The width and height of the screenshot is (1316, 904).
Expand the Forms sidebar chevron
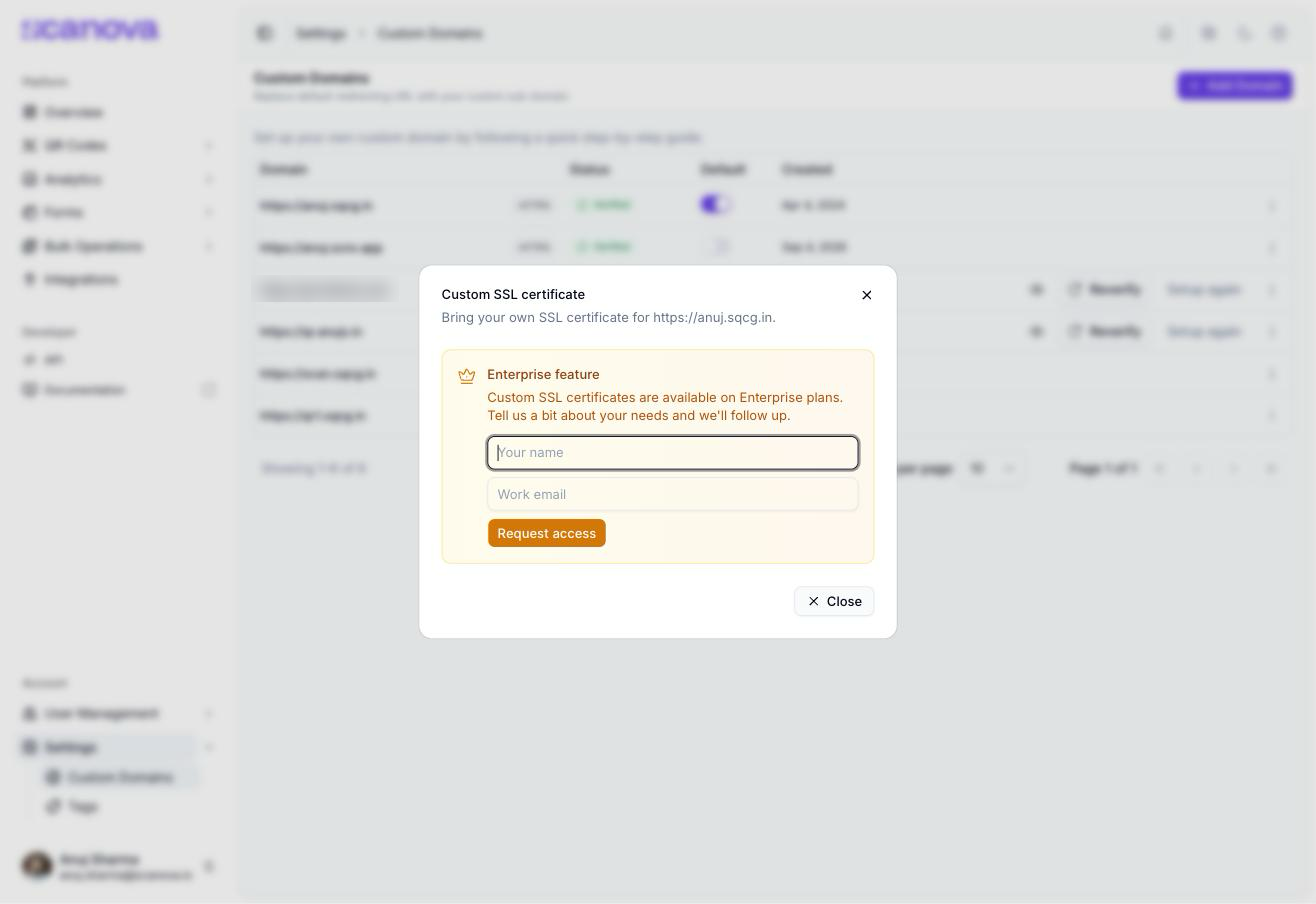[x=209, y=212]
